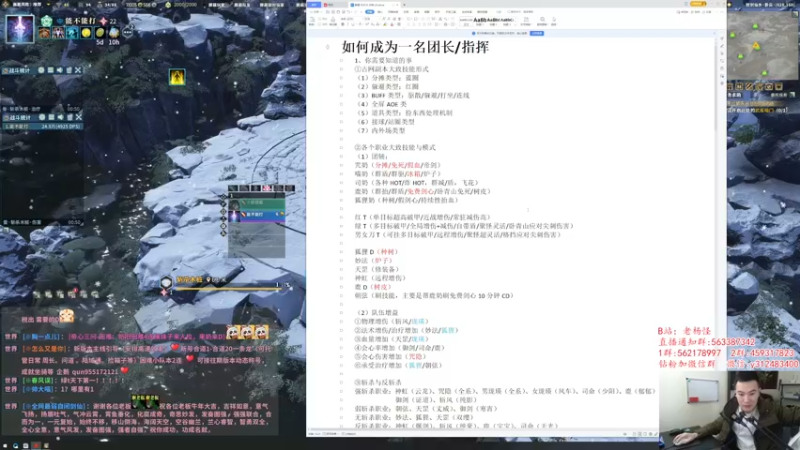The image size is (800, 450).
Task: Open the 选择 tool dropdown
Action: tap(554, 21)
